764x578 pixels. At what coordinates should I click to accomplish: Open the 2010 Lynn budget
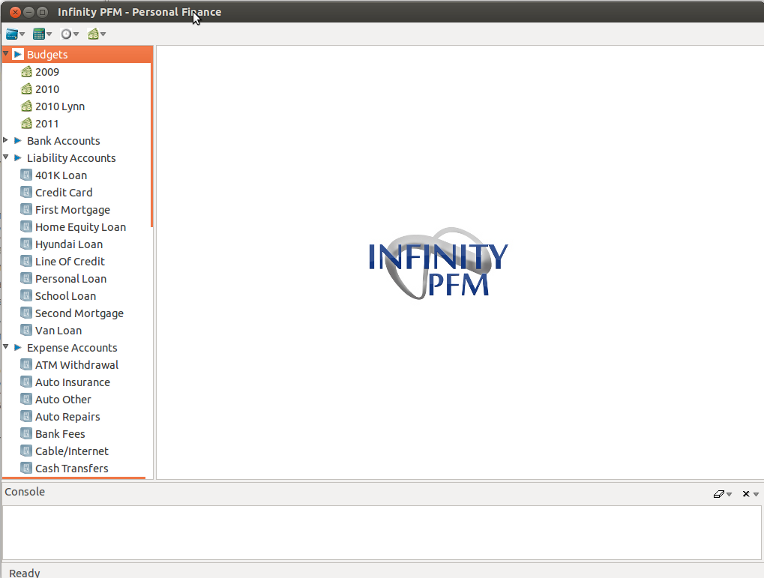tap(59, 106)
